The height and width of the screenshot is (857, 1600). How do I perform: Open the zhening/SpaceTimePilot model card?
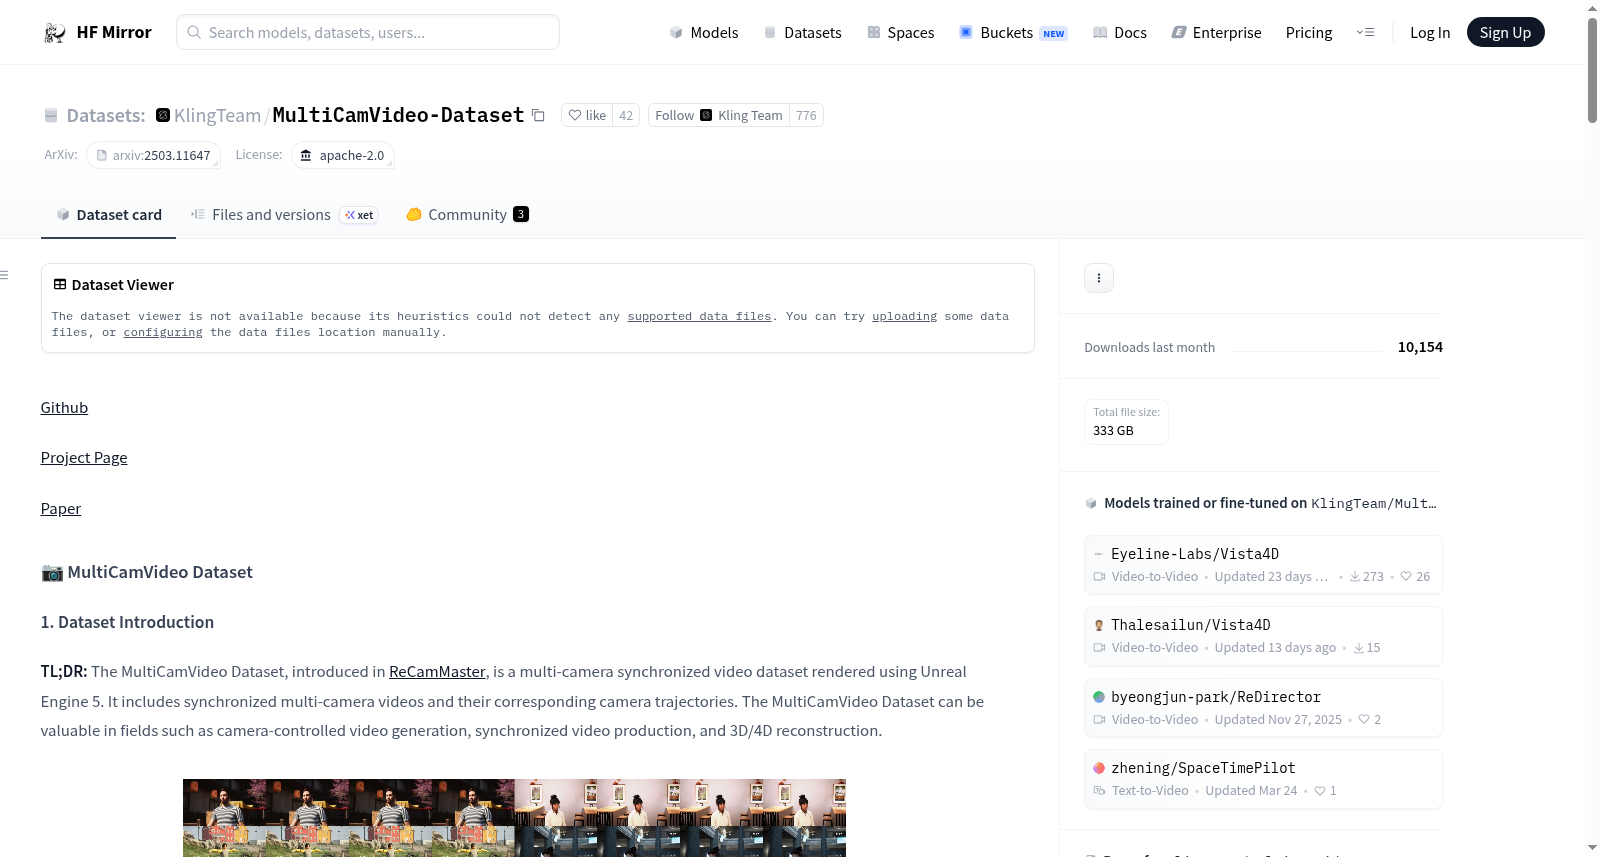click(x=1263, y=779)
